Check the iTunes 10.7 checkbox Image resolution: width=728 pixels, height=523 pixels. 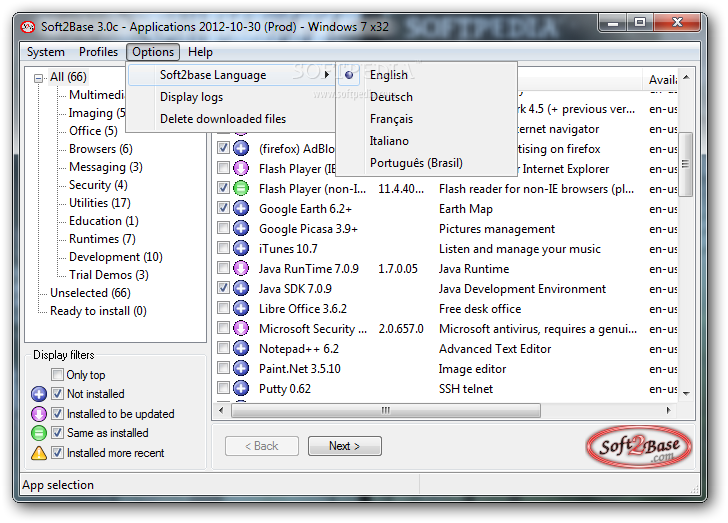coord(223,248)
